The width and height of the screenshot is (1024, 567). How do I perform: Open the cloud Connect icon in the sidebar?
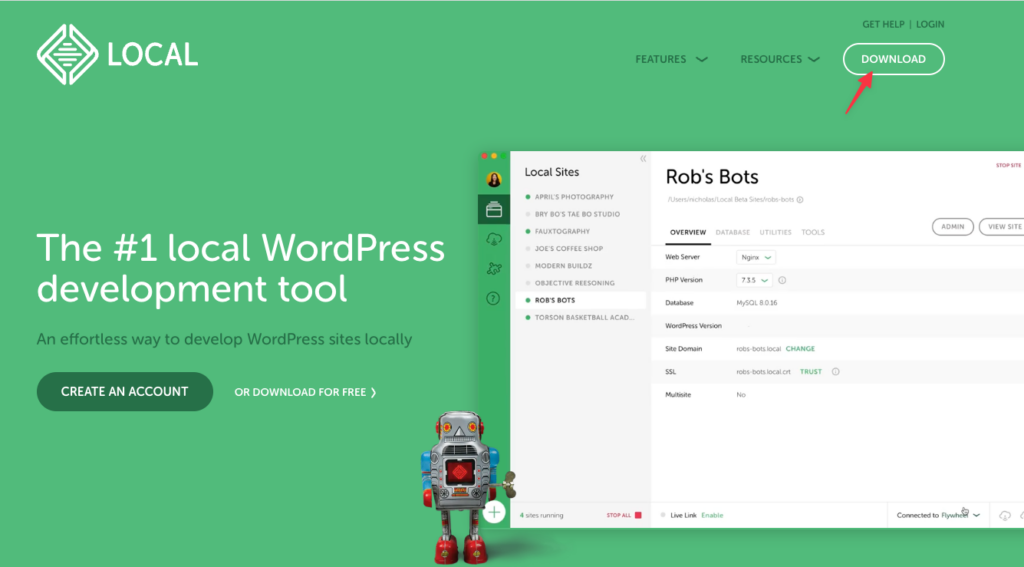pyautogui.click(x=494, y=239)
